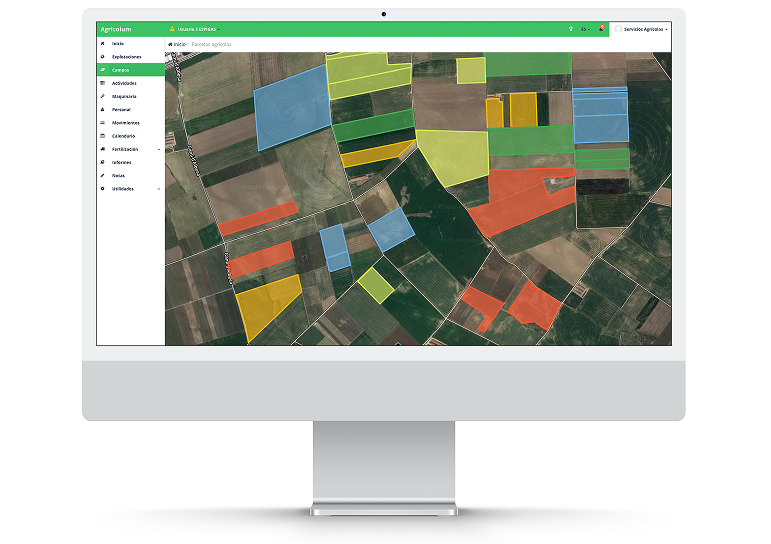Click the Notas pencil icon
Viewport: 771px width, 544px height.
[102, 175]
